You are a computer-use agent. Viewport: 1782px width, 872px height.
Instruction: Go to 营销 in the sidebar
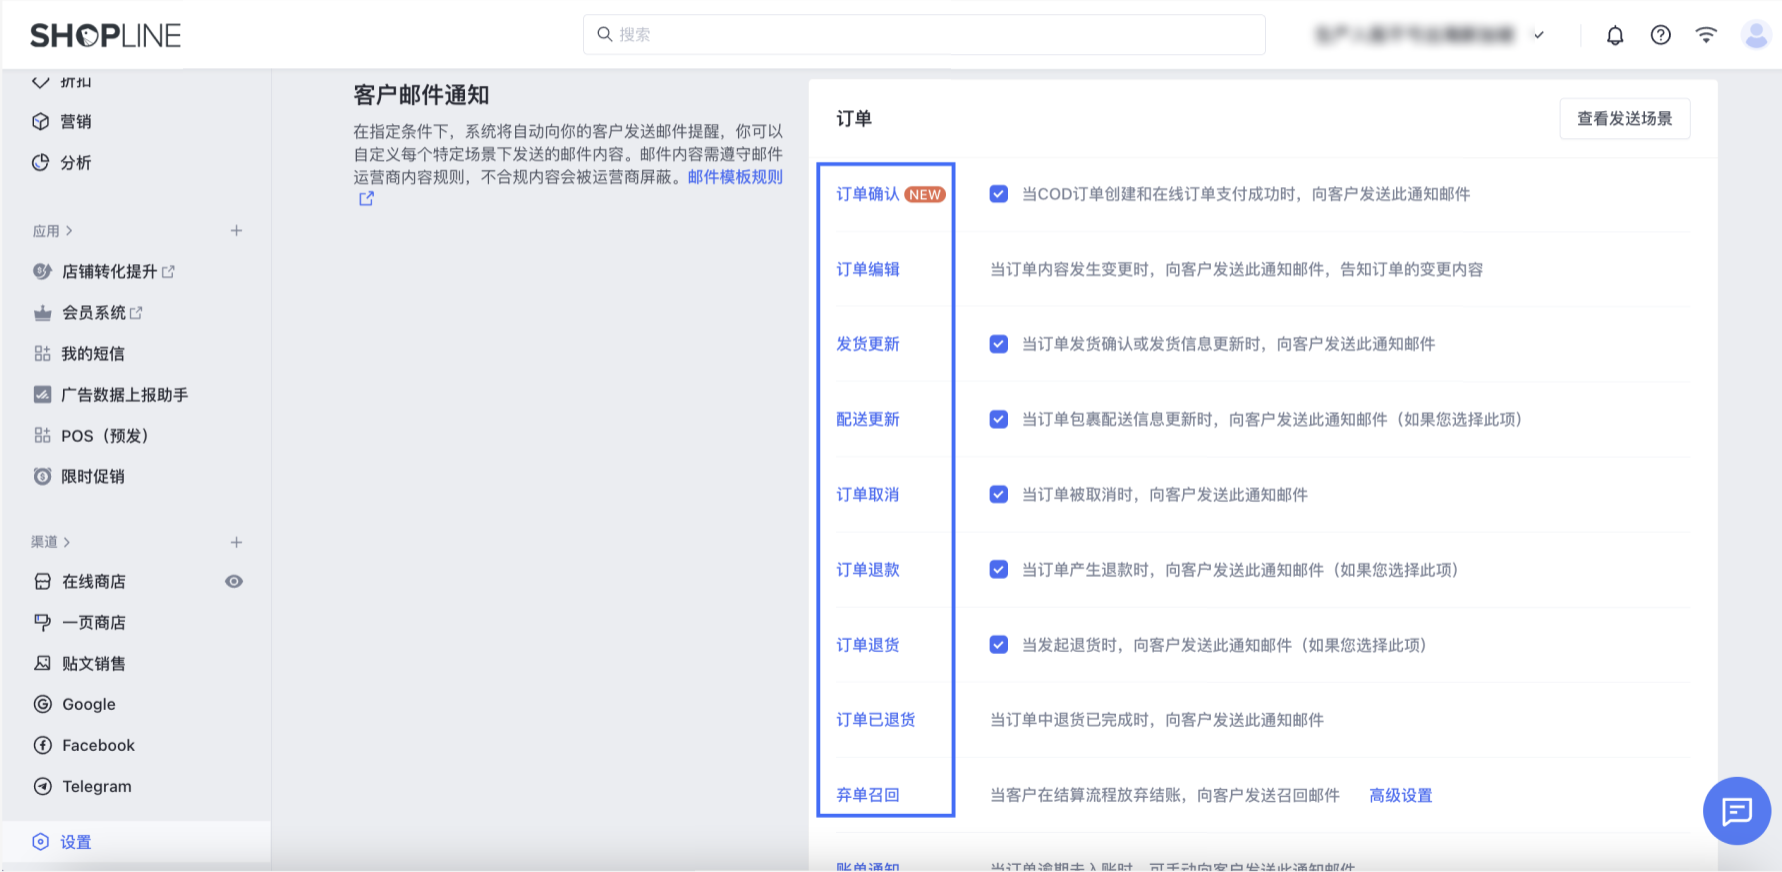[75, 122]
